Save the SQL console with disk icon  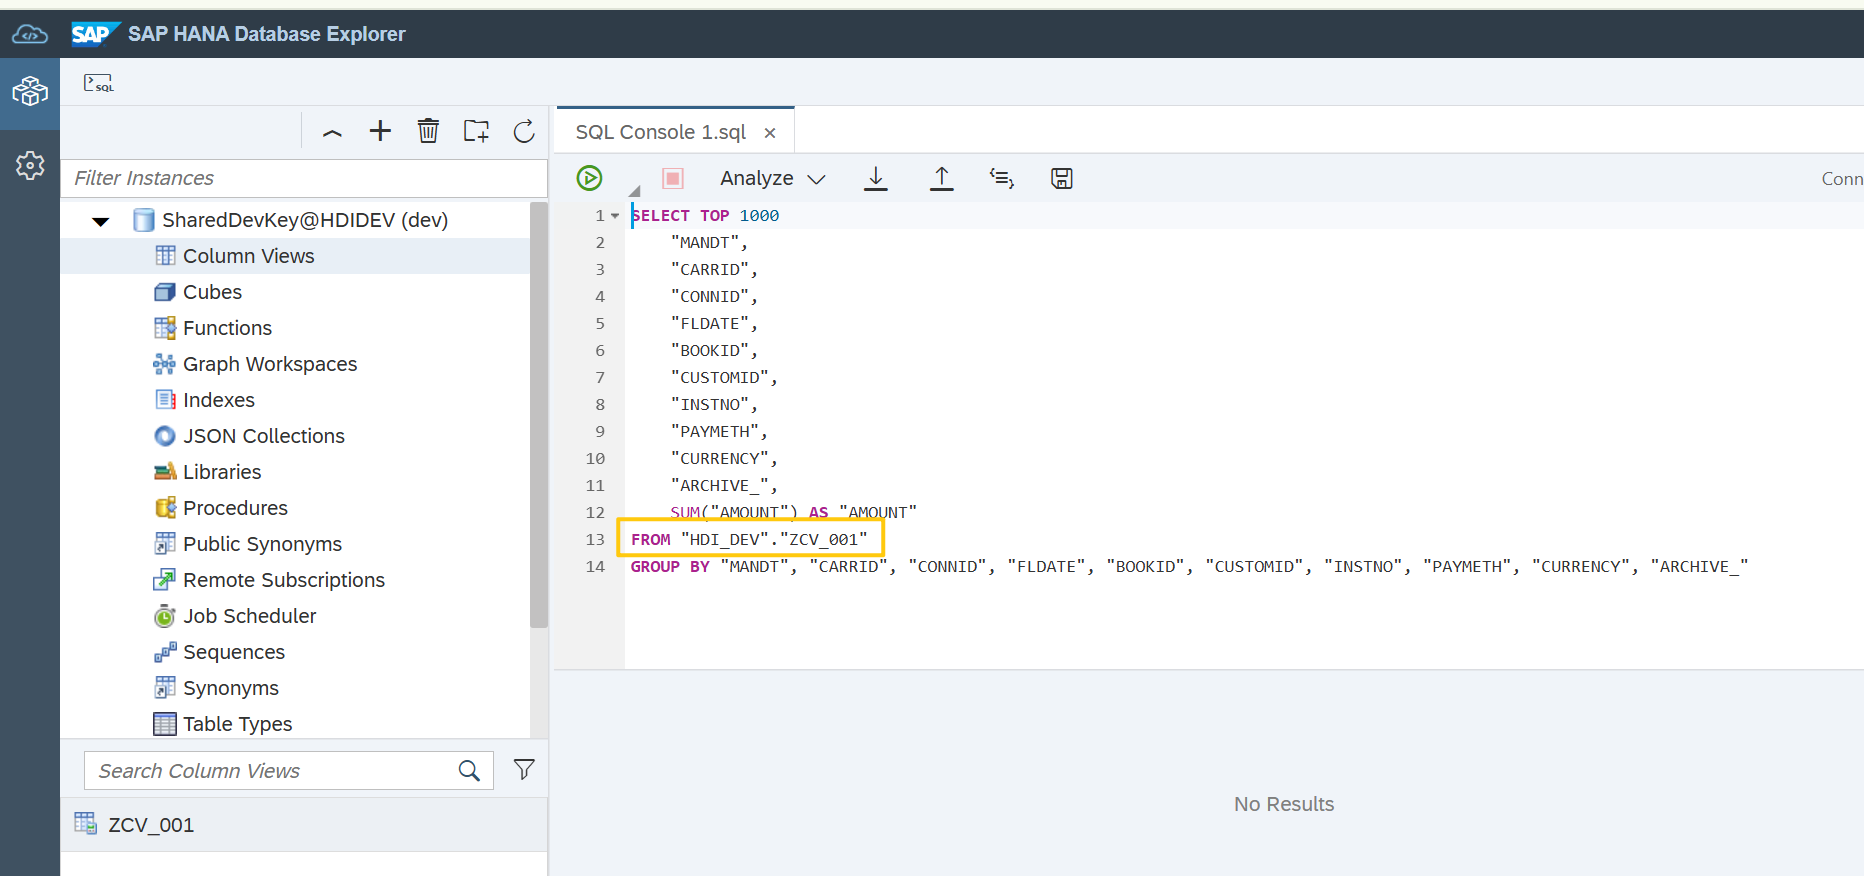(x=1062, y=178)
